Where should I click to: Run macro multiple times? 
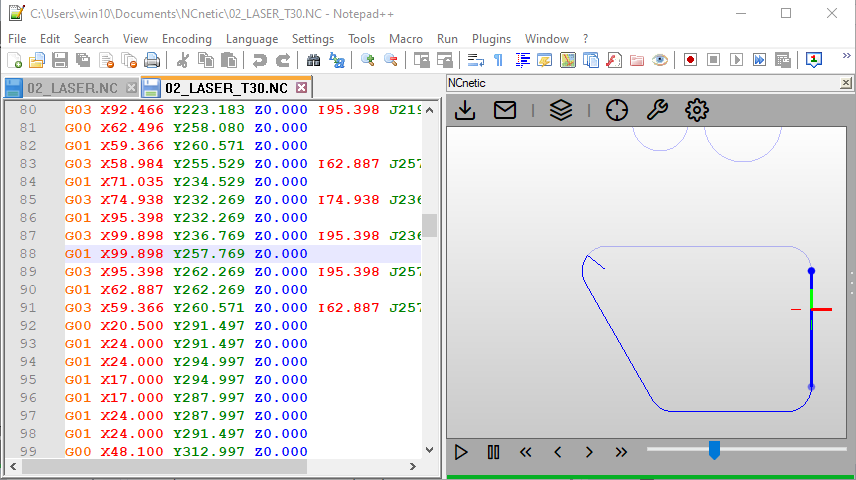tap(759, 60)
